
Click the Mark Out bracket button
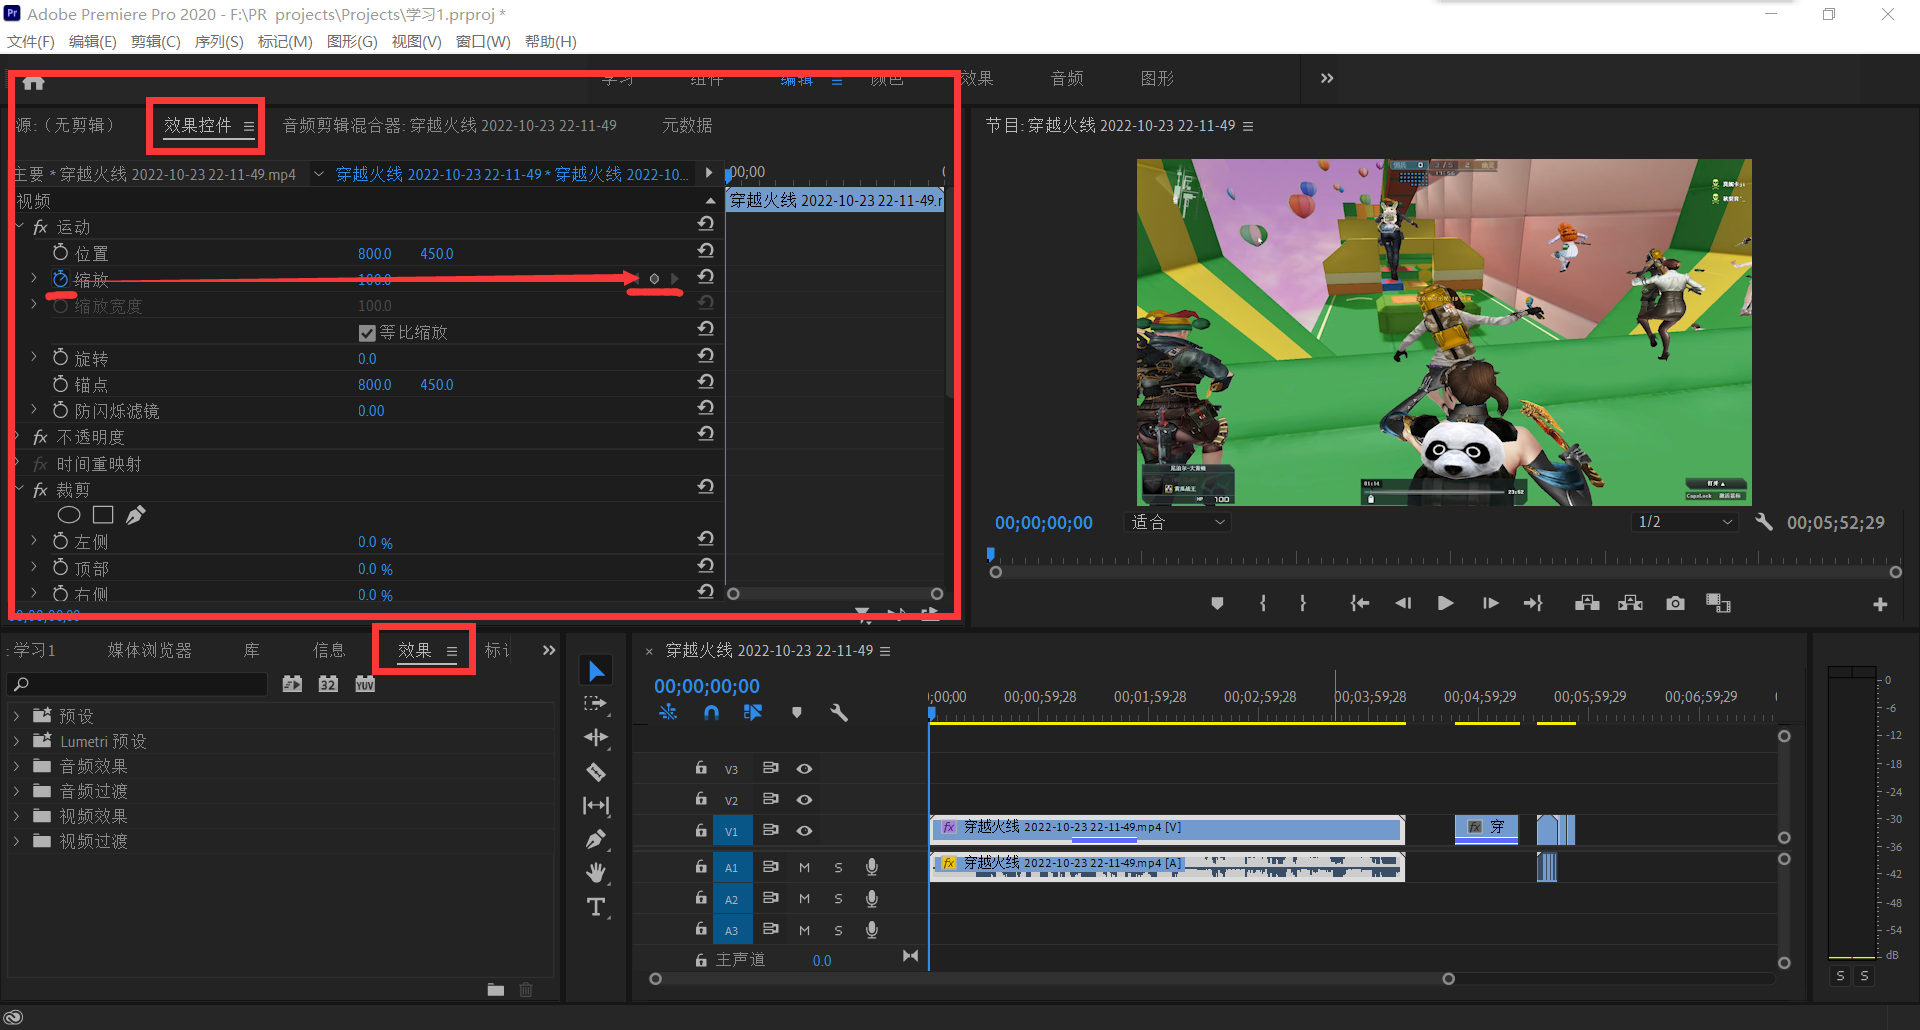coord(1302,603)
